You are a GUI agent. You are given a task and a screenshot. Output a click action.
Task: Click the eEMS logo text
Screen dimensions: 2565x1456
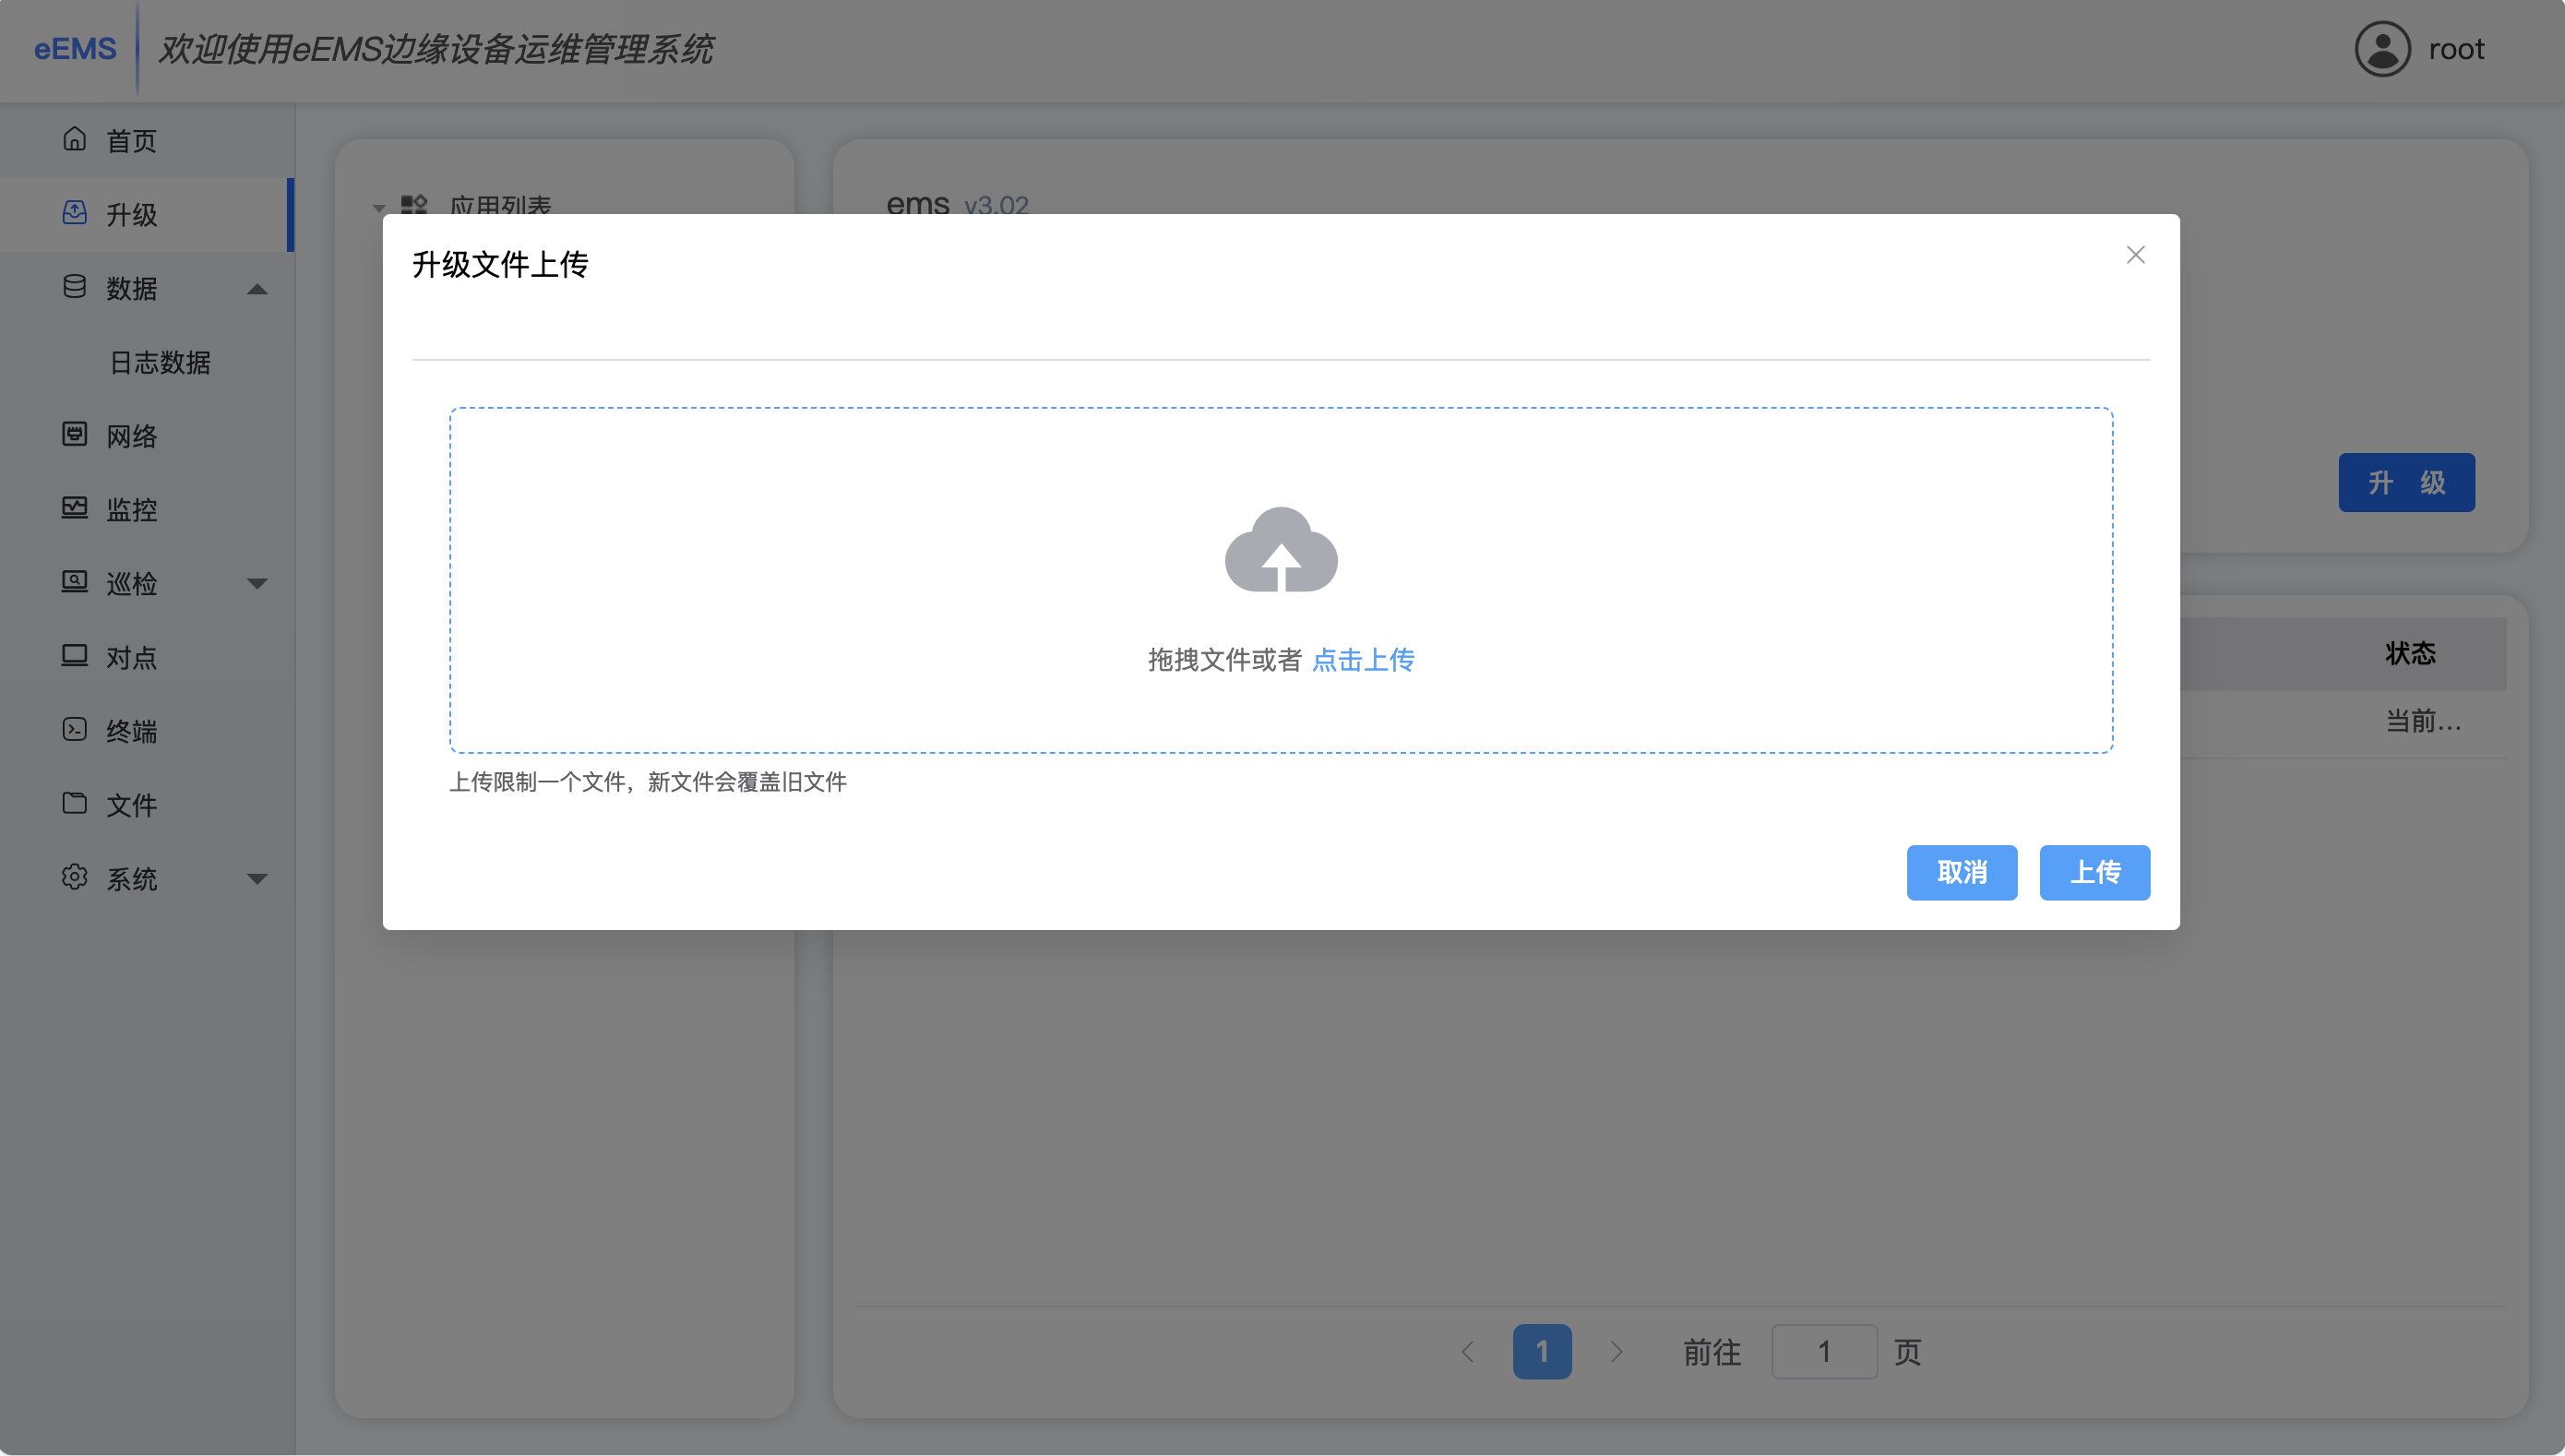[75, 49]
